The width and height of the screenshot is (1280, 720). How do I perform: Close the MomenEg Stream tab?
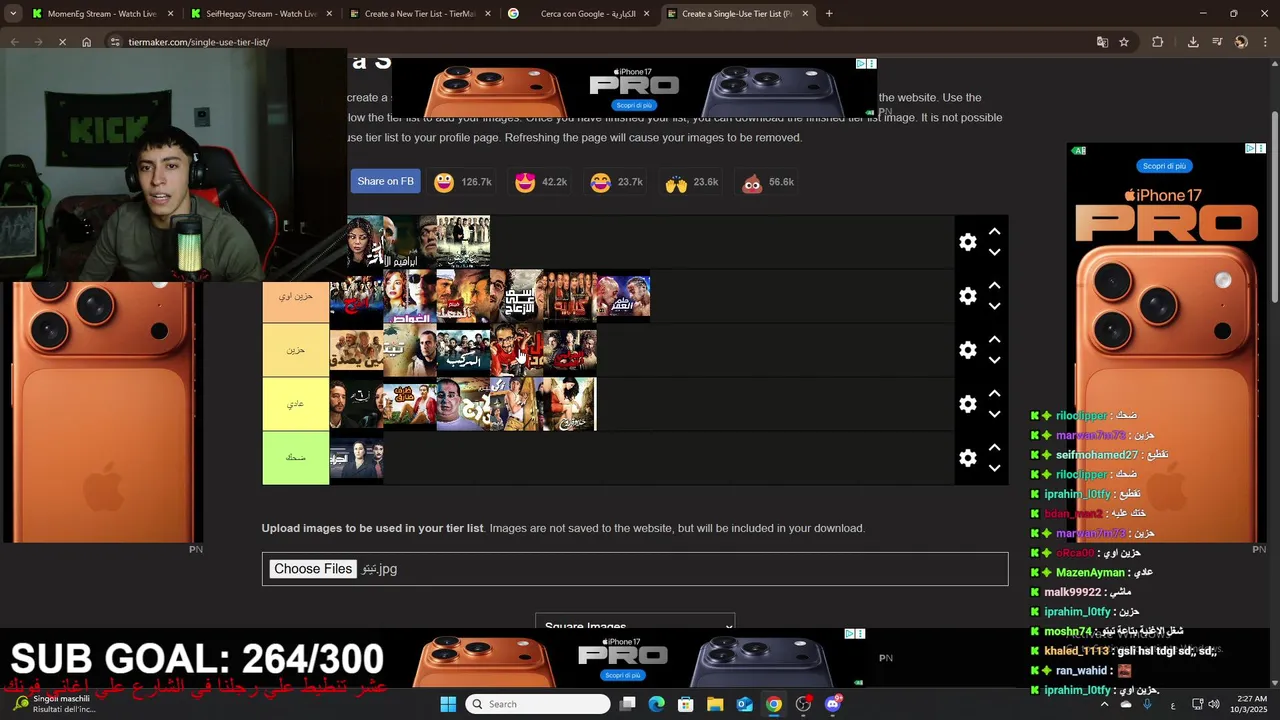click(x=171, y=14)
